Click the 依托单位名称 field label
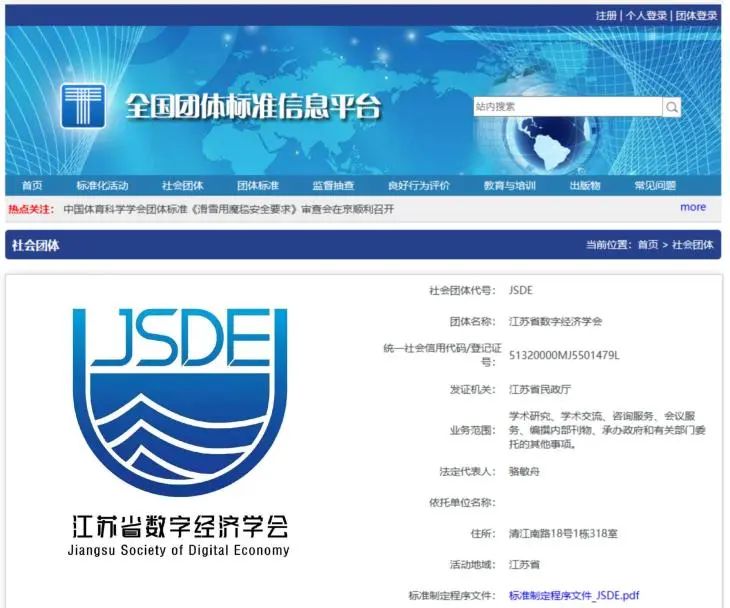Viewport: 730px width, 608px height. click(462, 502)
